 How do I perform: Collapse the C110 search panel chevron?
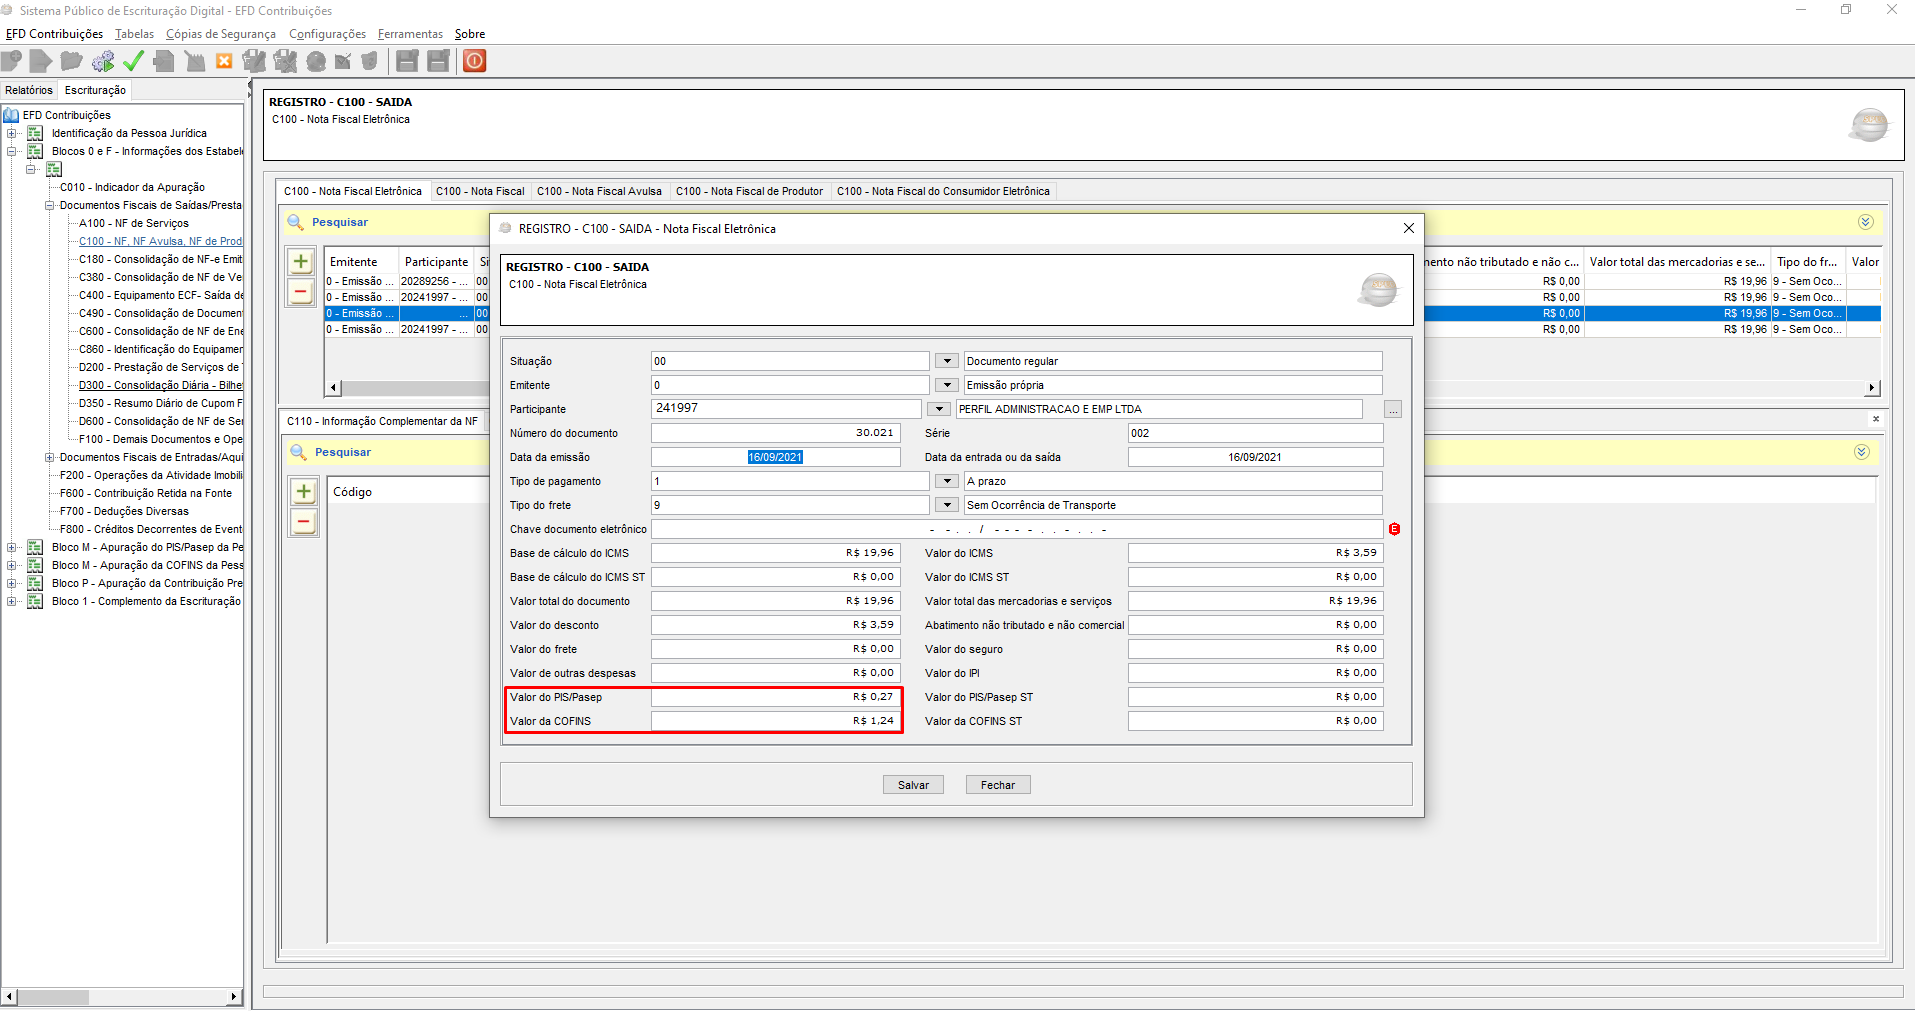1861,452
